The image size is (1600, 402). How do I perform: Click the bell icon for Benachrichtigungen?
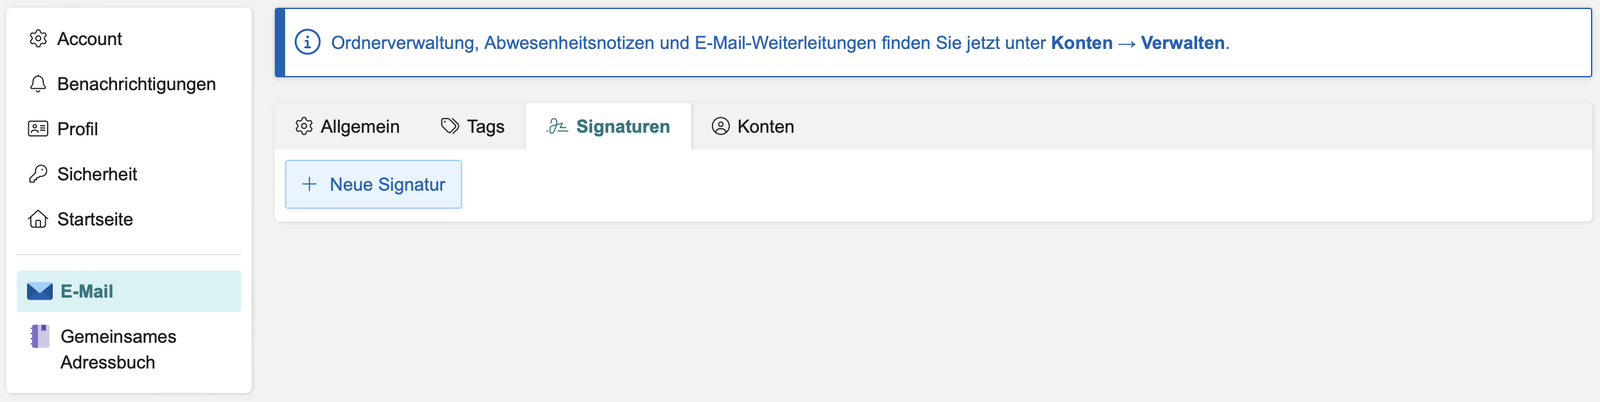[x=38, y=84]
